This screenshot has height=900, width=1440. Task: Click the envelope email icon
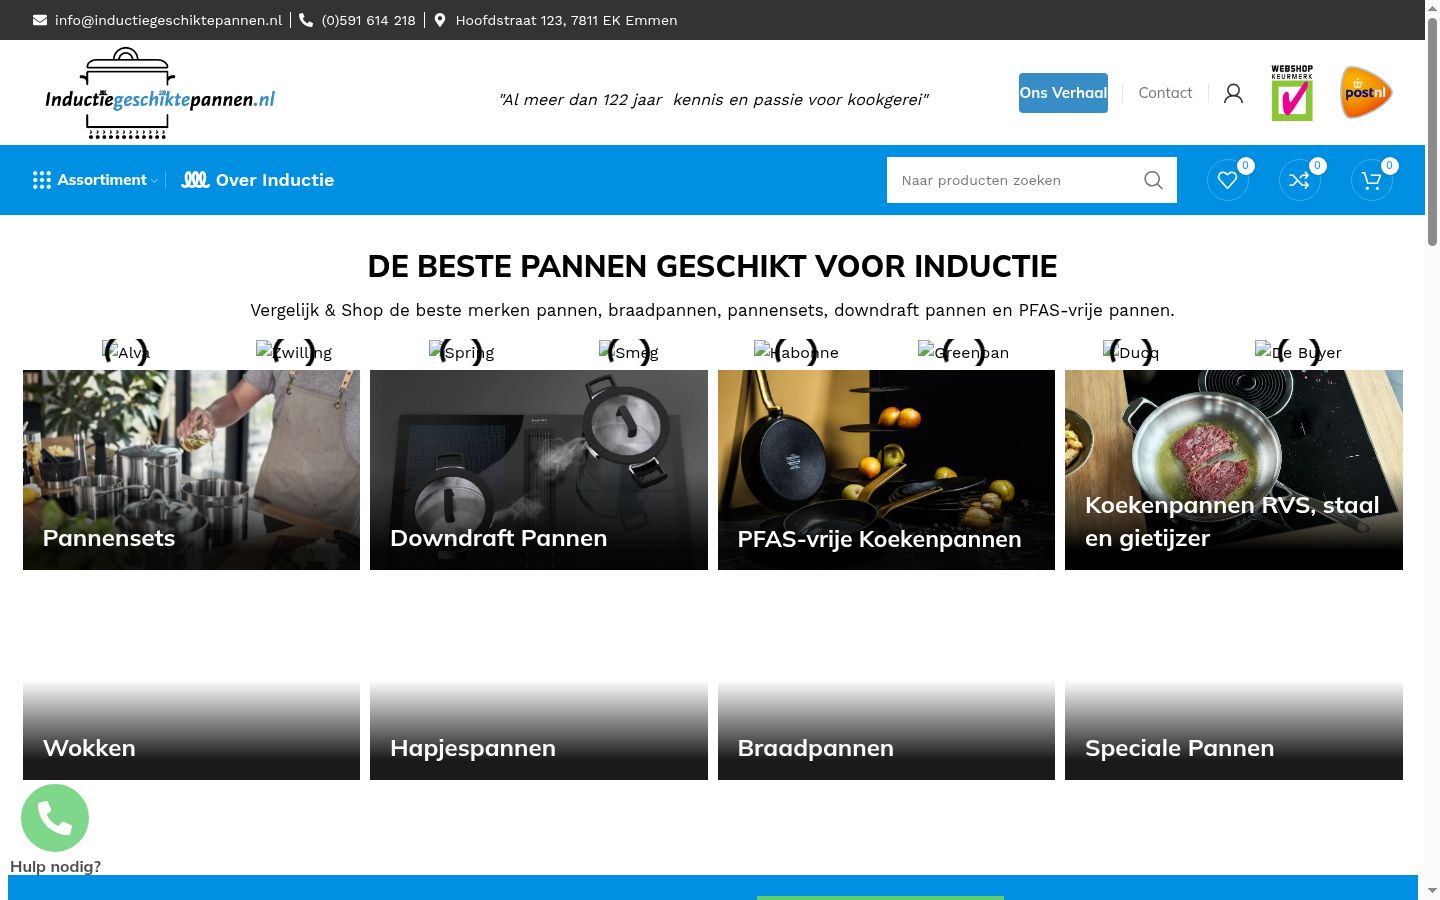point(40,20)
